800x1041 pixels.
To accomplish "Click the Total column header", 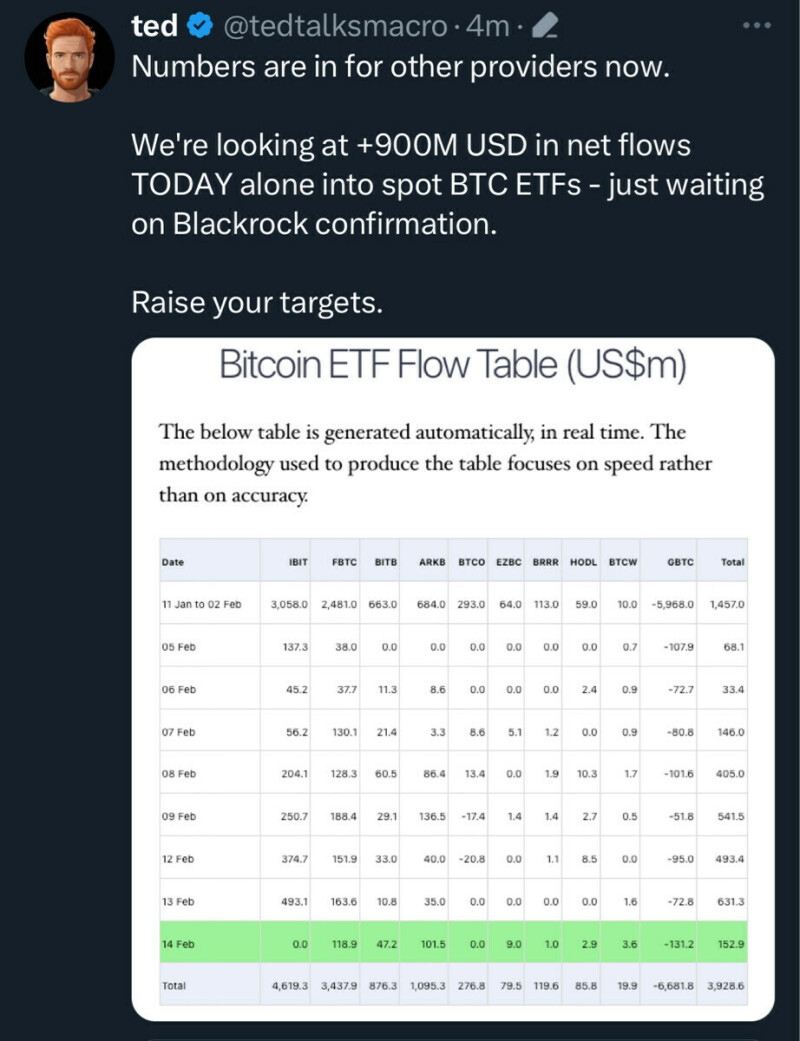I will coord(732,562).
